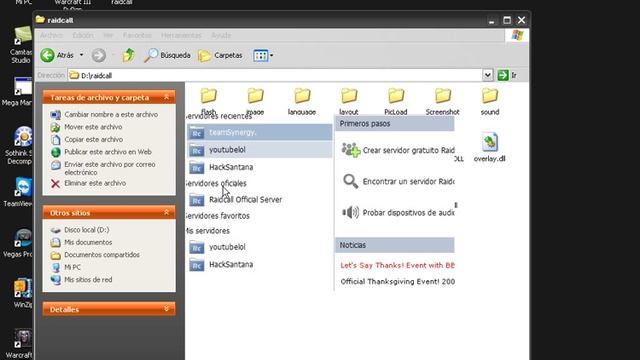Toggle the Carpetas folder pane
The image size is (640, 360).
(220, 55)
